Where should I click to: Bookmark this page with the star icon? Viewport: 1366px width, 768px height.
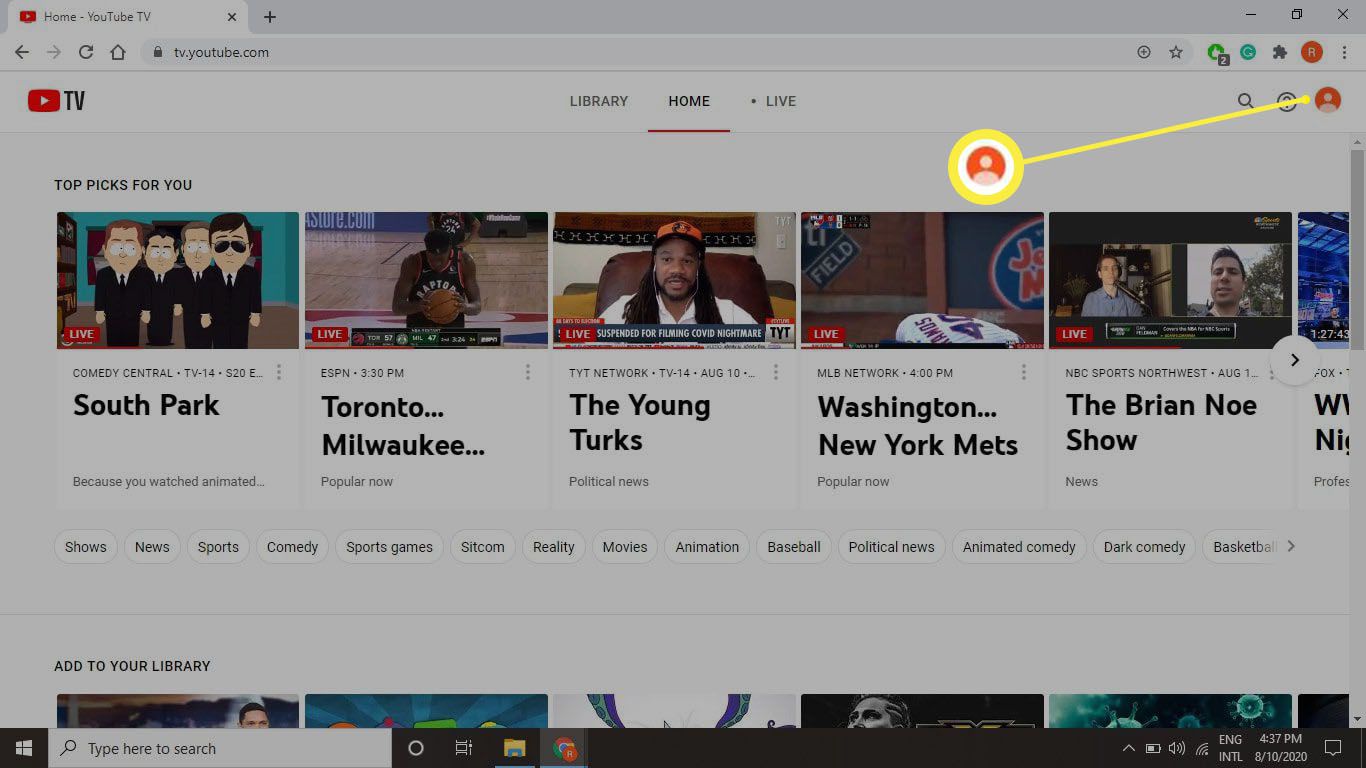click(x=1176, y=52)
